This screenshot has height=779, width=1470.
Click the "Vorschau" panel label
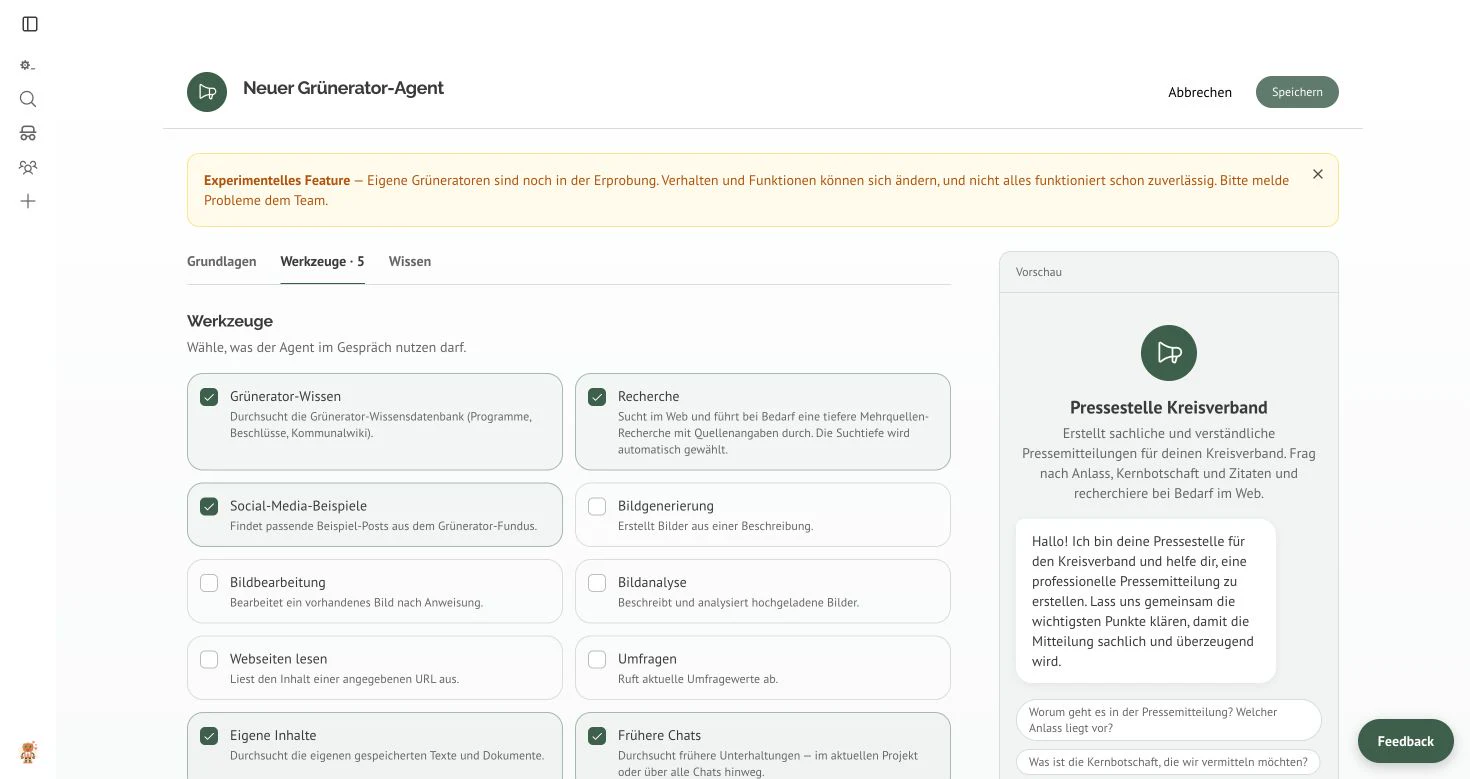point(1039,272)
